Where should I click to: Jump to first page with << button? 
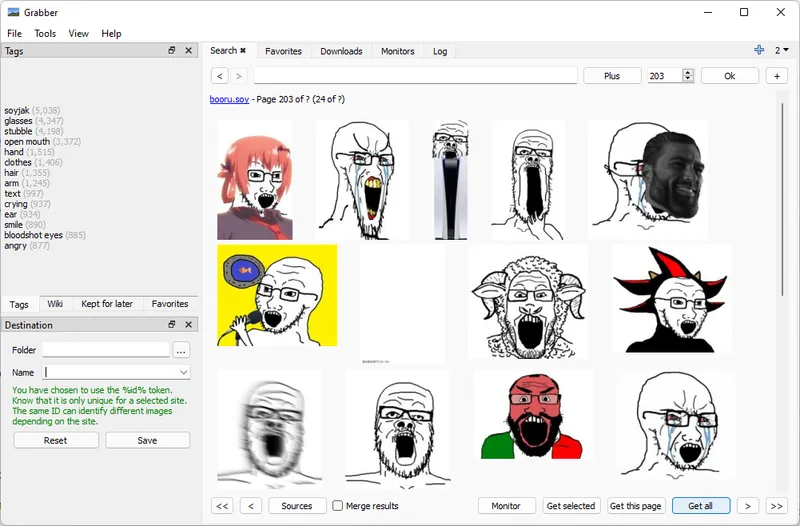tap(223, 506)
